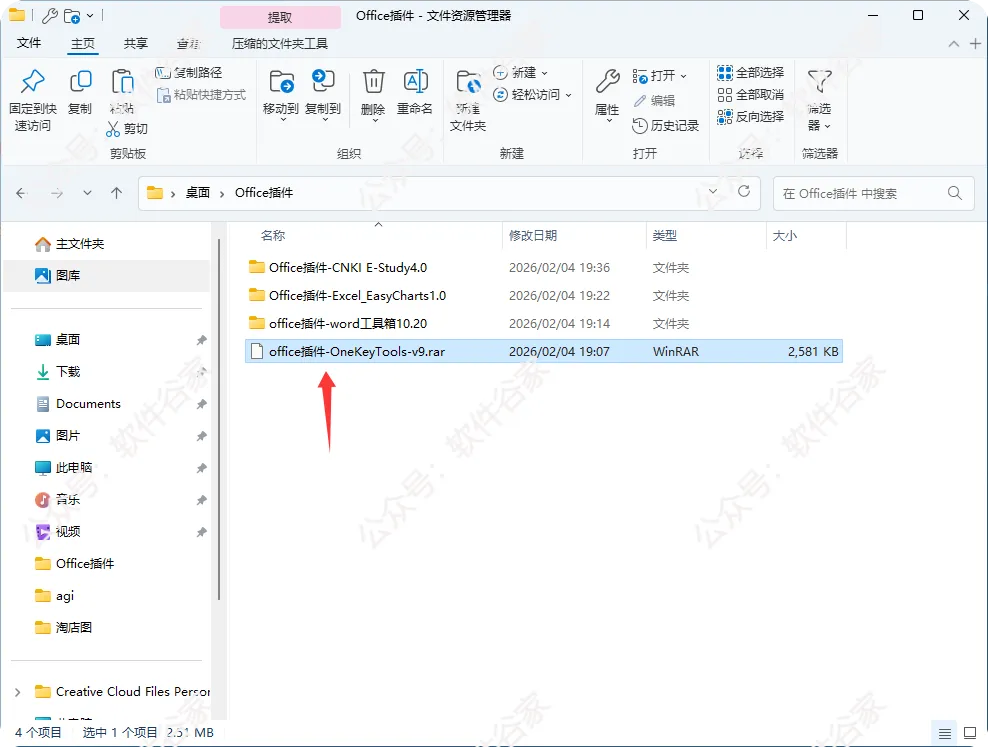Click the Delete trash can icon
This screenshot has height=747, width=988.
(373, 82)
